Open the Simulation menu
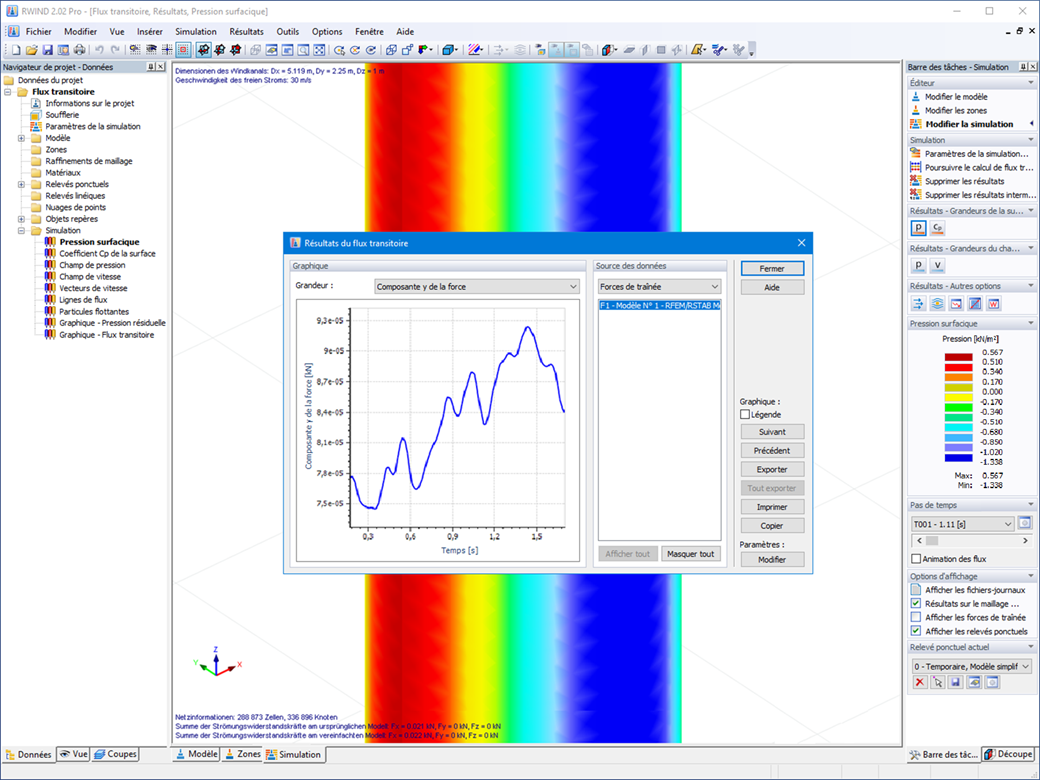Viewport: 1040px width, 780px height. [x=196, y=31]
